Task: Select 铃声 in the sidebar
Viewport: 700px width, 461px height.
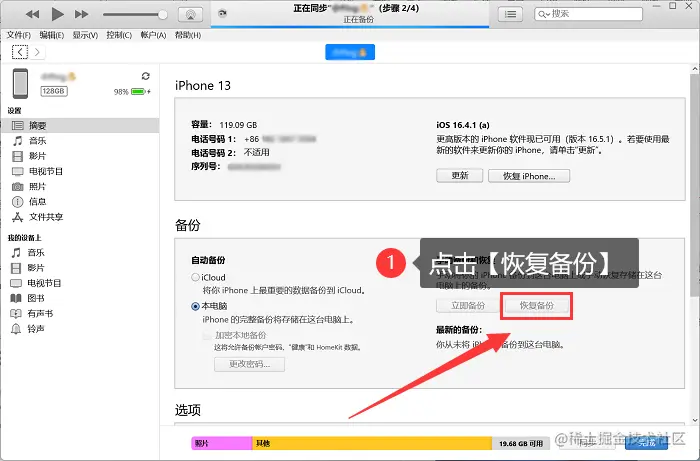Action: [80, 329]
